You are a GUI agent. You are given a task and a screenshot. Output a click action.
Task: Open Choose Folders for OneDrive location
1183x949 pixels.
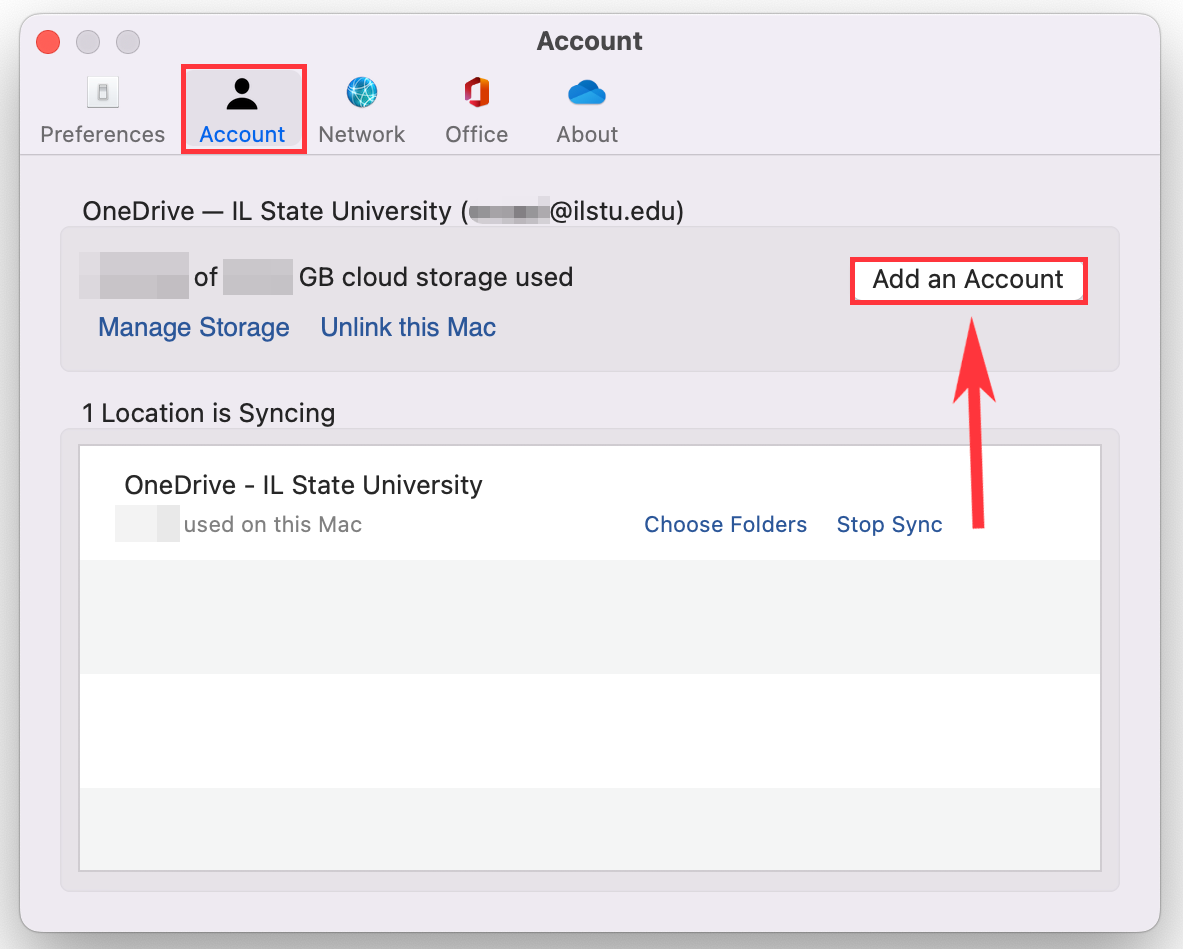click(x=725, y=524)
